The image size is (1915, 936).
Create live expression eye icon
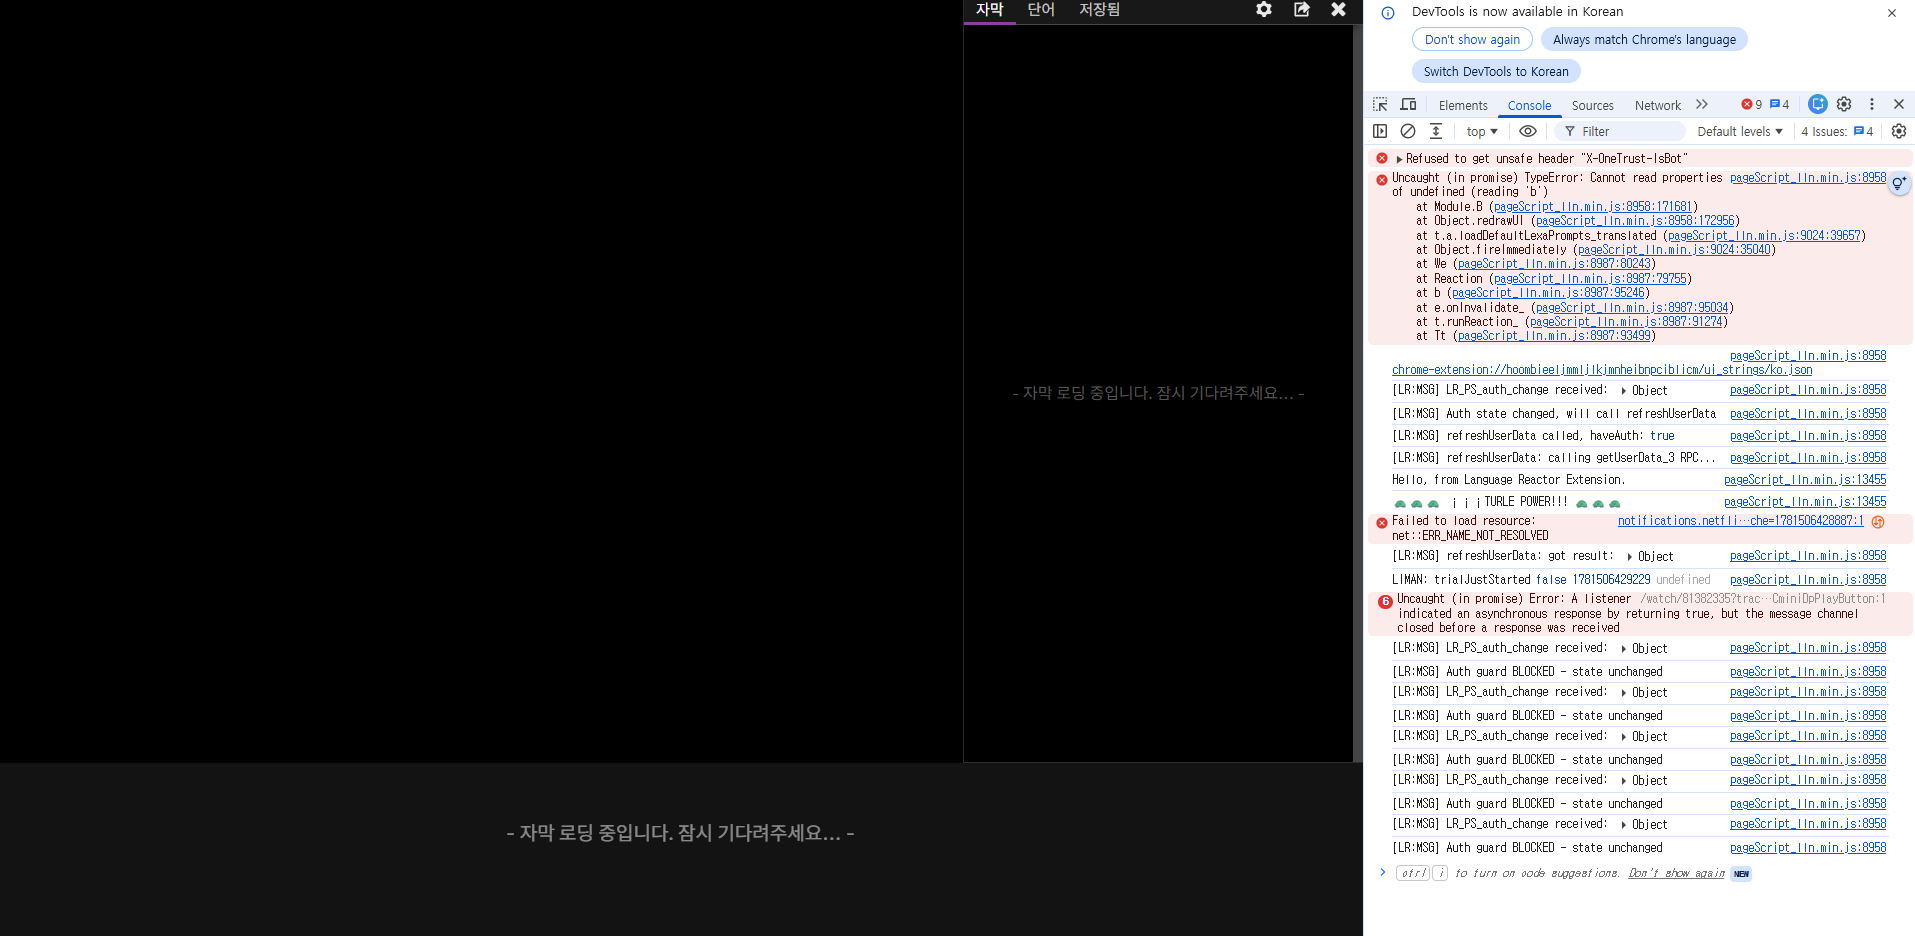1528,131
